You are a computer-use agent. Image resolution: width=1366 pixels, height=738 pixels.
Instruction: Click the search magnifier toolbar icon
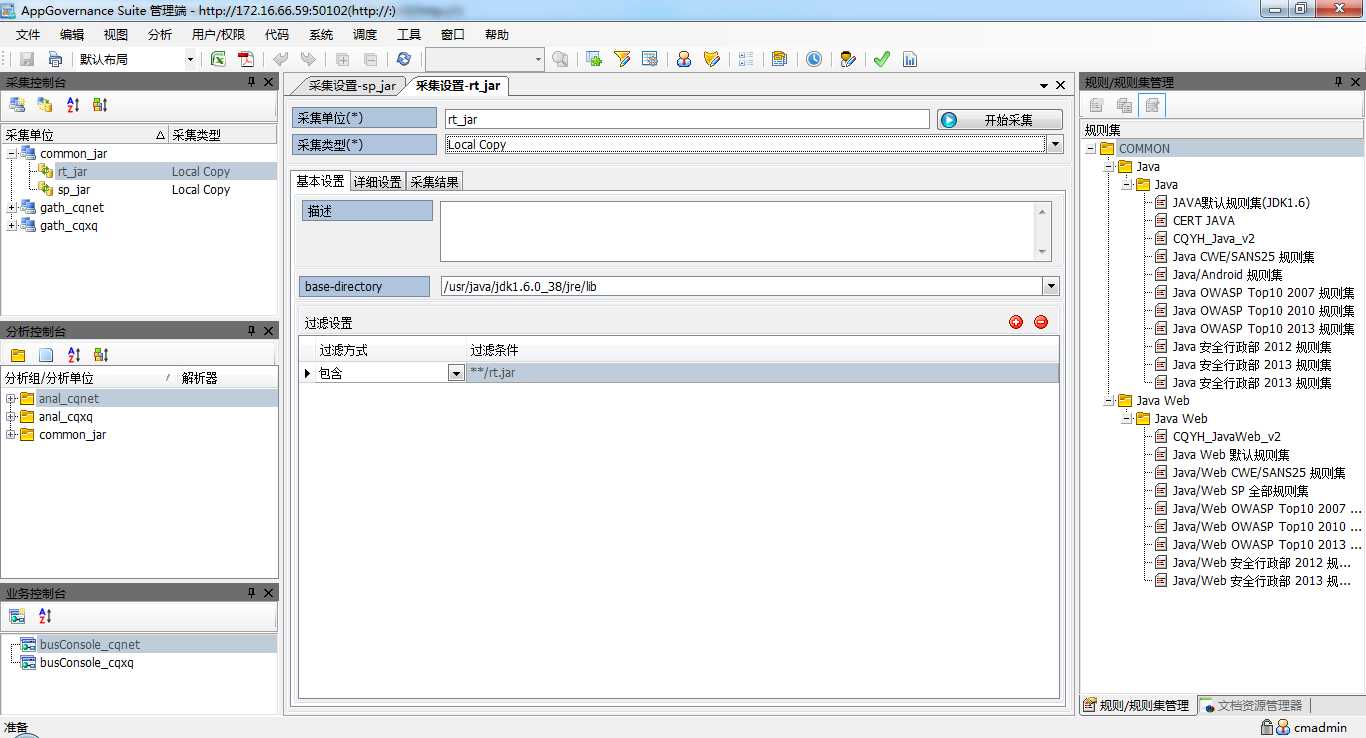pos(560,60)
